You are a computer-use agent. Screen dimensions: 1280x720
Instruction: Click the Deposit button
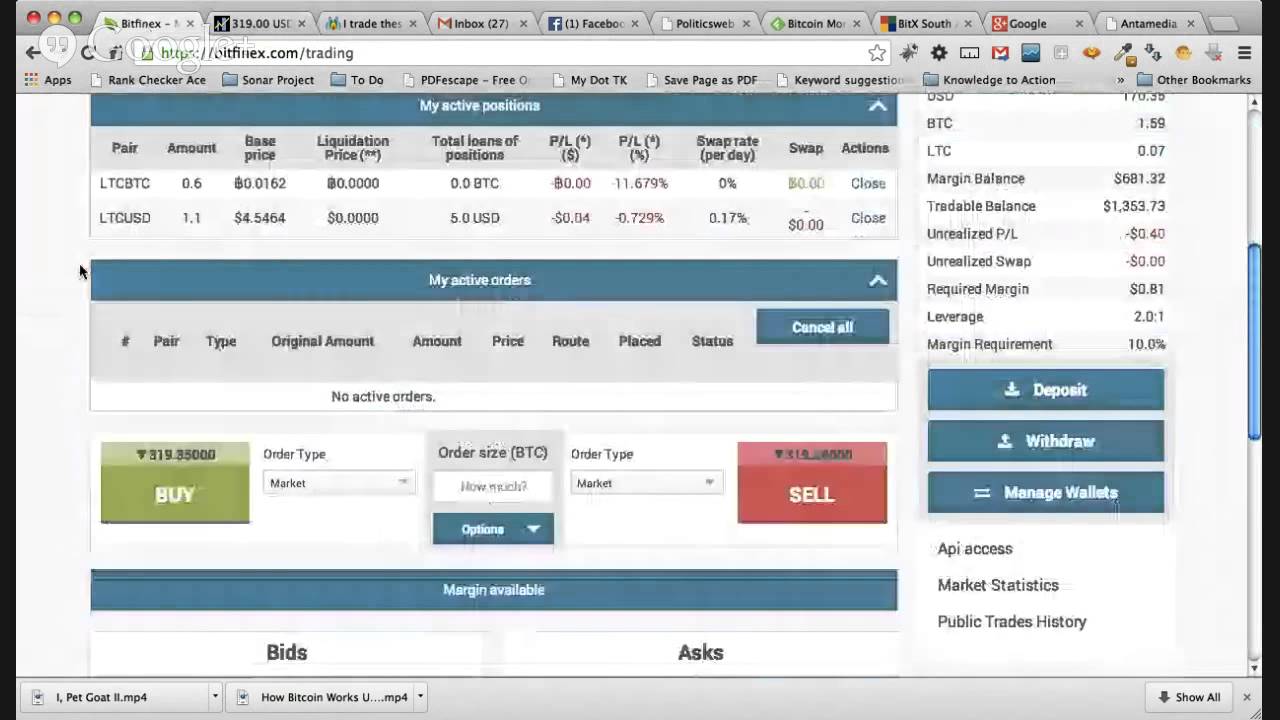click(1046, 390)
